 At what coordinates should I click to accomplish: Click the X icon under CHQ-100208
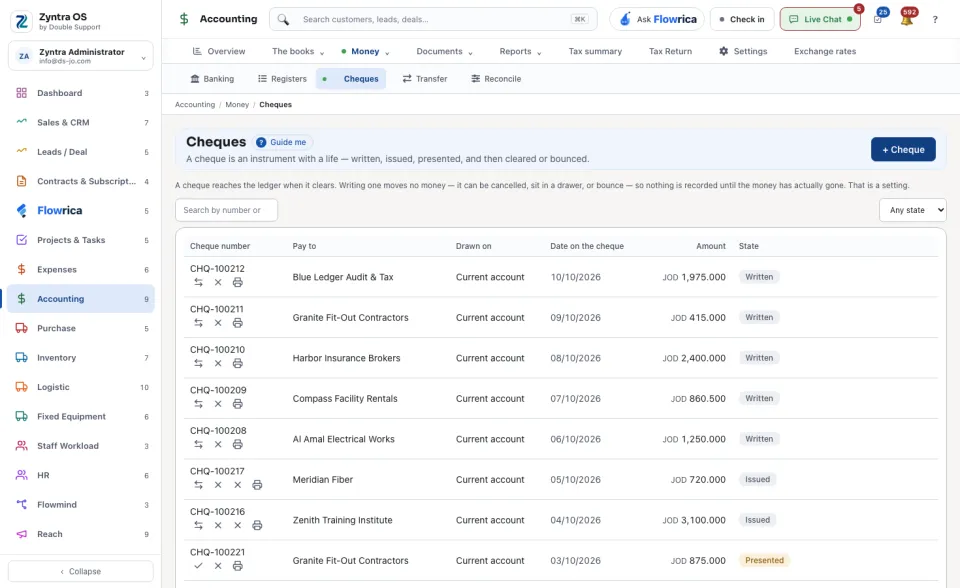tap(218, 444)
